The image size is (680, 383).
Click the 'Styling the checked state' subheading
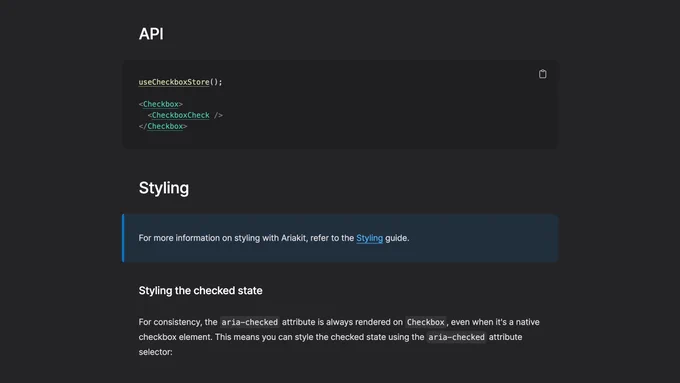point(200,291)
